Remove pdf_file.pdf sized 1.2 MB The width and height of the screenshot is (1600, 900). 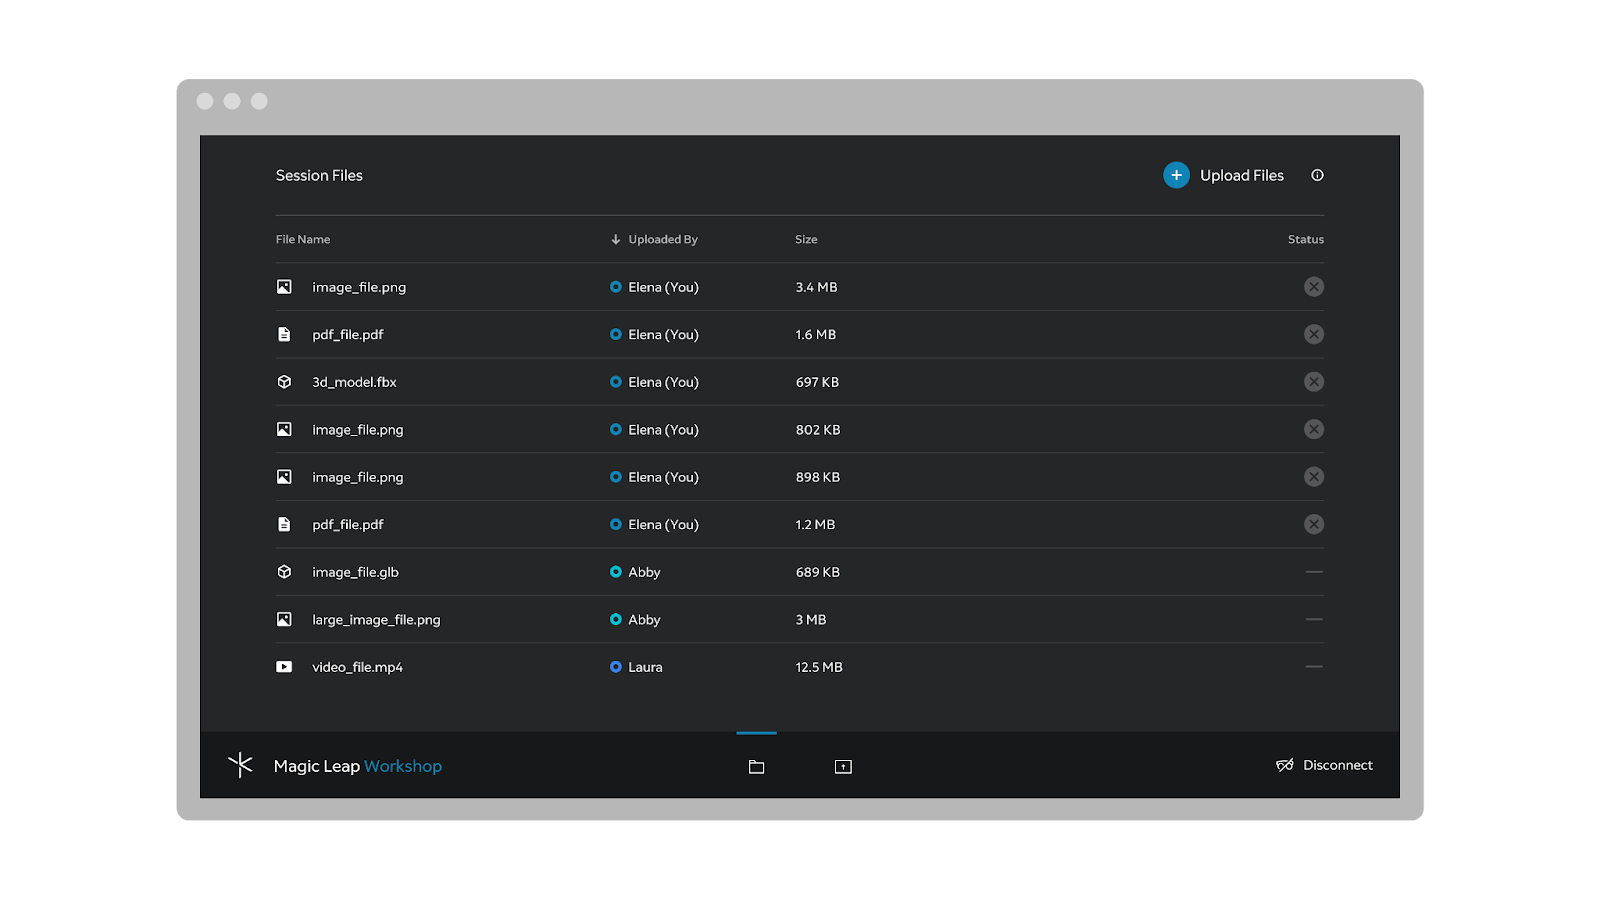1314,524
